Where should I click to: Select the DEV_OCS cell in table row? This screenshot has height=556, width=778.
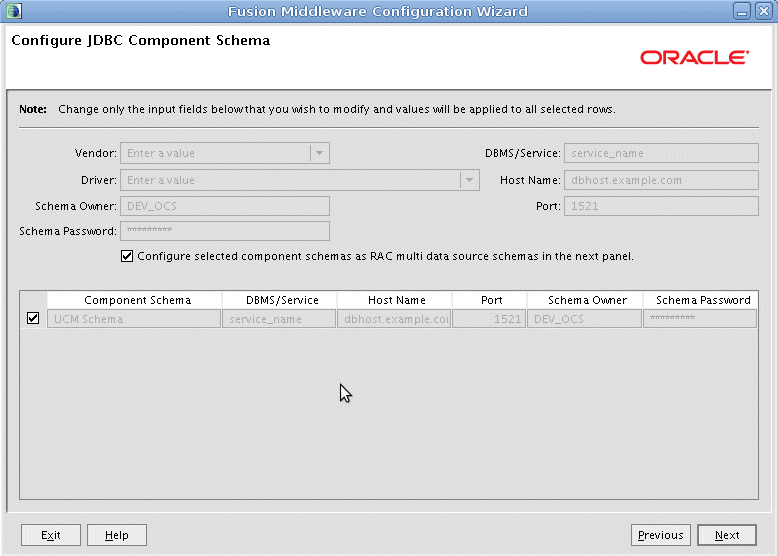pos(584,319)
